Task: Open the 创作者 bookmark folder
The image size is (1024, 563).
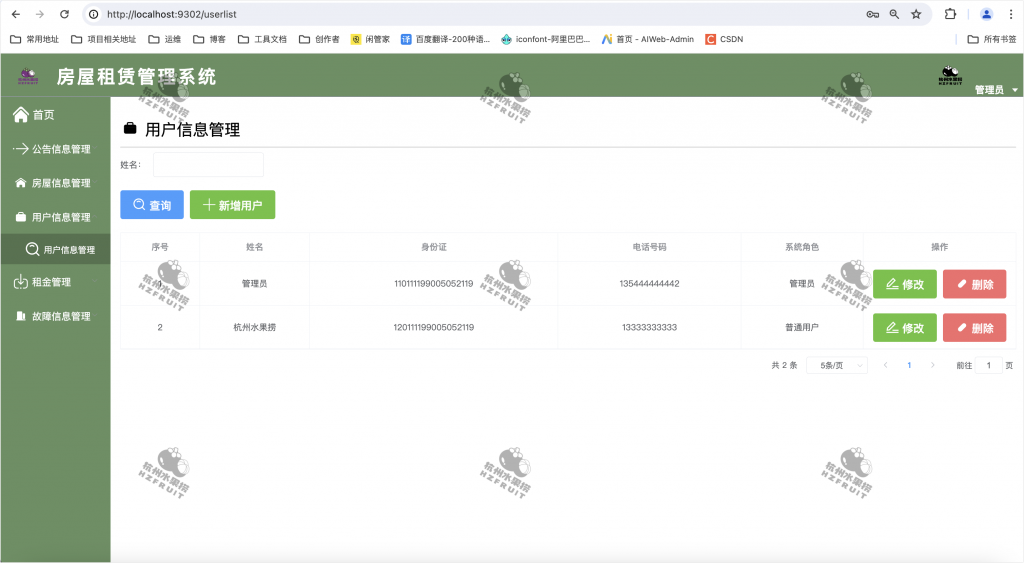Action: pos(319,39)
